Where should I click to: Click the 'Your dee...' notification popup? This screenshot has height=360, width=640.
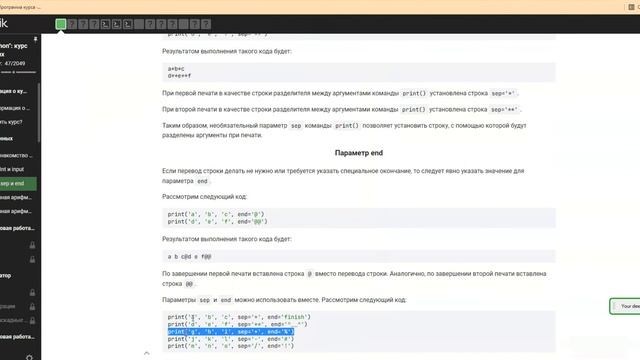point(625,306)
